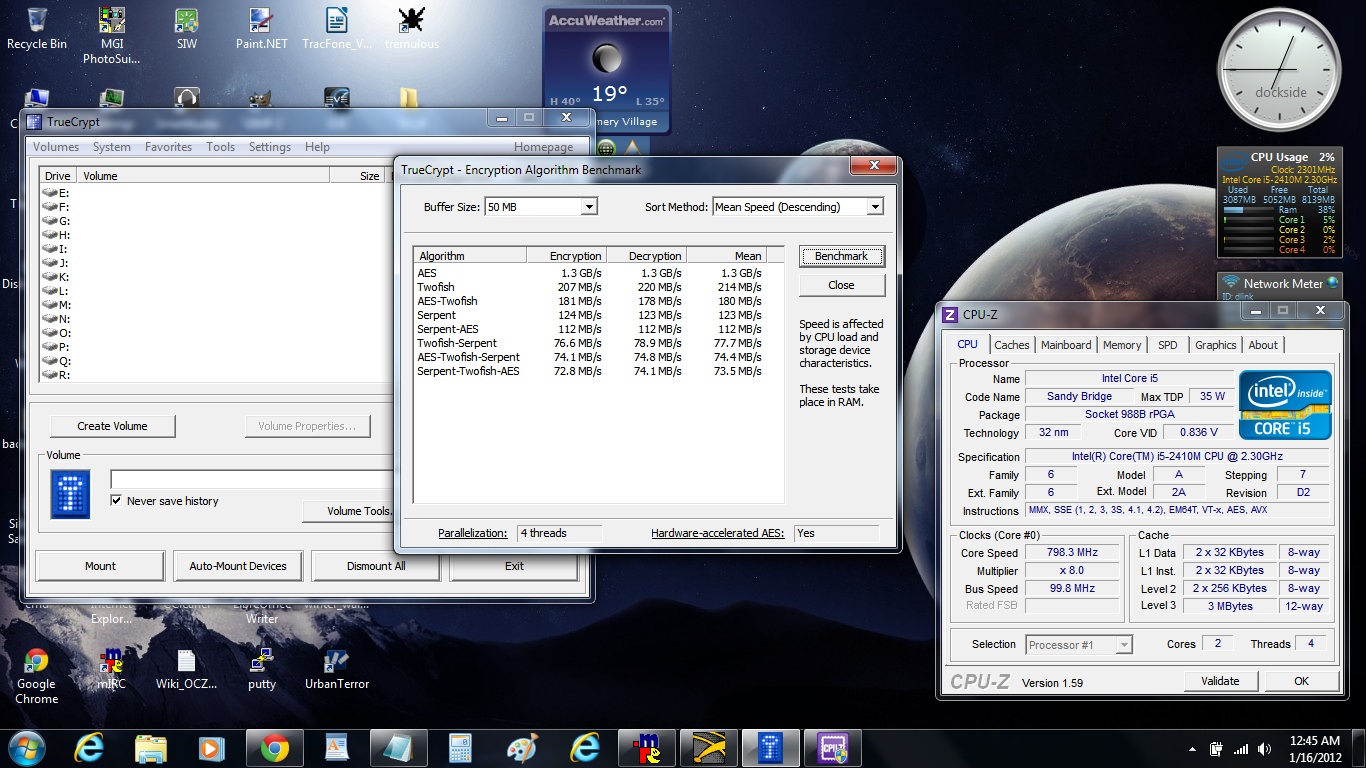Open the Sort Method dropdown
Screen dimensions: 1366x768
coord(875,207)
